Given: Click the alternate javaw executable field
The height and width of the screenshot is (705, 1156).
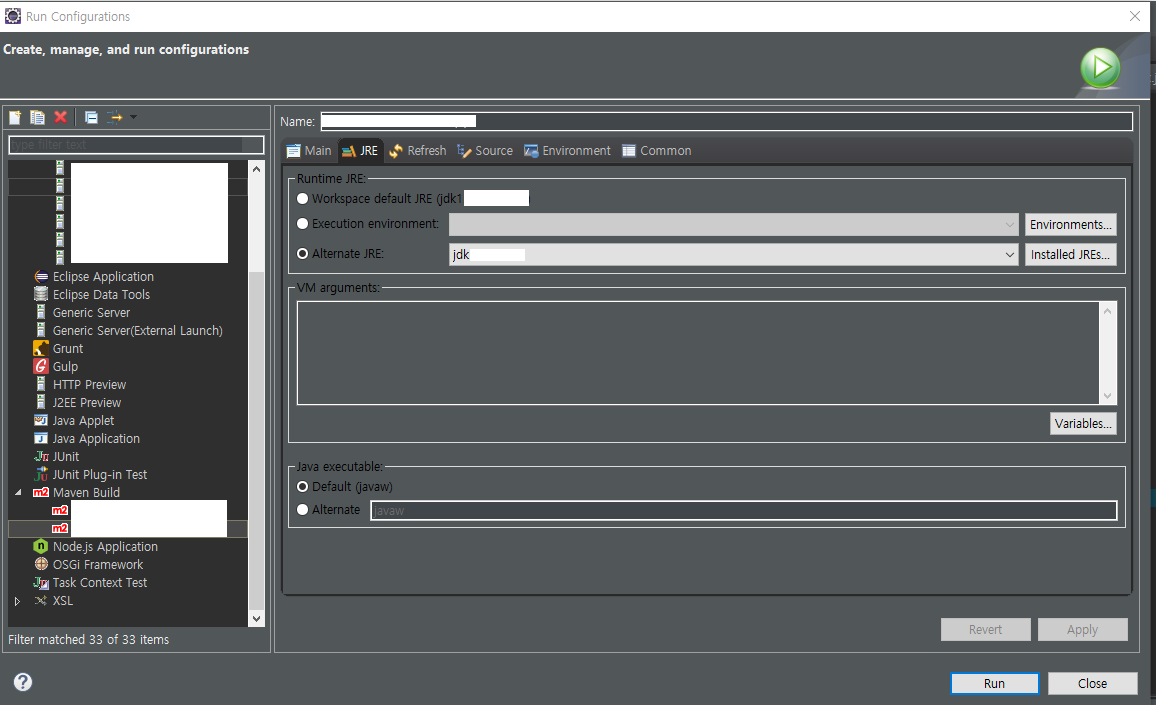Looking at the screenshot, I should click(x=744, y=510).
